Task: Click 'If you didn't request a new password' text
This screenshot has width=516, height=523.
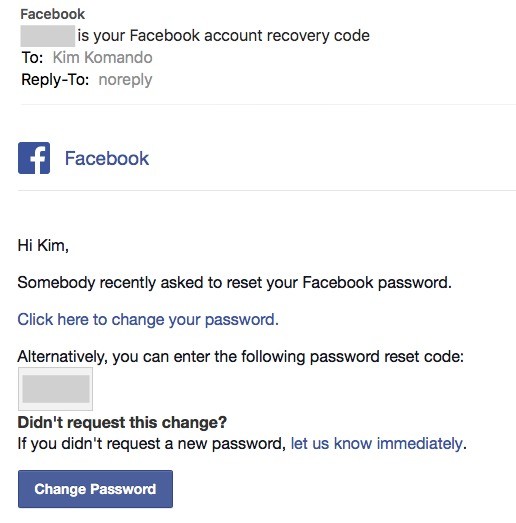Action: point(152,444)
